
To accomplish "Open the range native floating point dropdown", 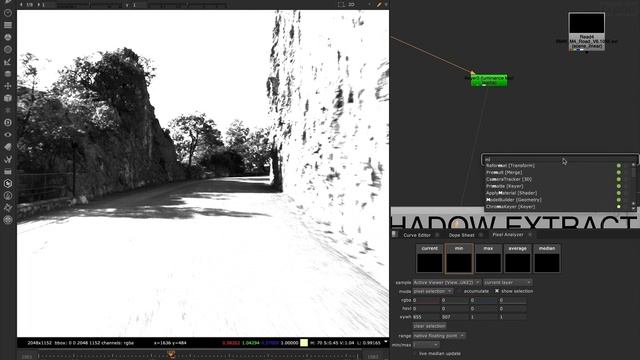I will tap(439, 336).
